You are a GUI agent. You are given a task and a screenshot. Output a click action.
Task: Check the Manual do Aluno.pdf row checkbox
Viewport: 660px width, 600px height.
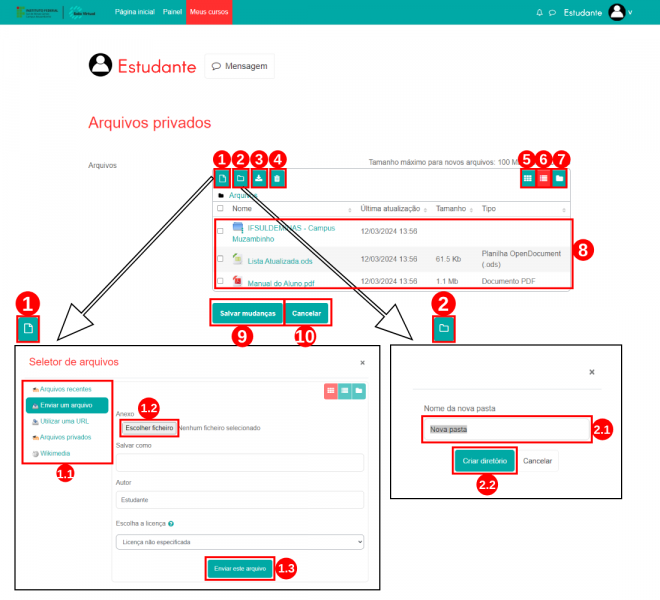coord(220,281)
